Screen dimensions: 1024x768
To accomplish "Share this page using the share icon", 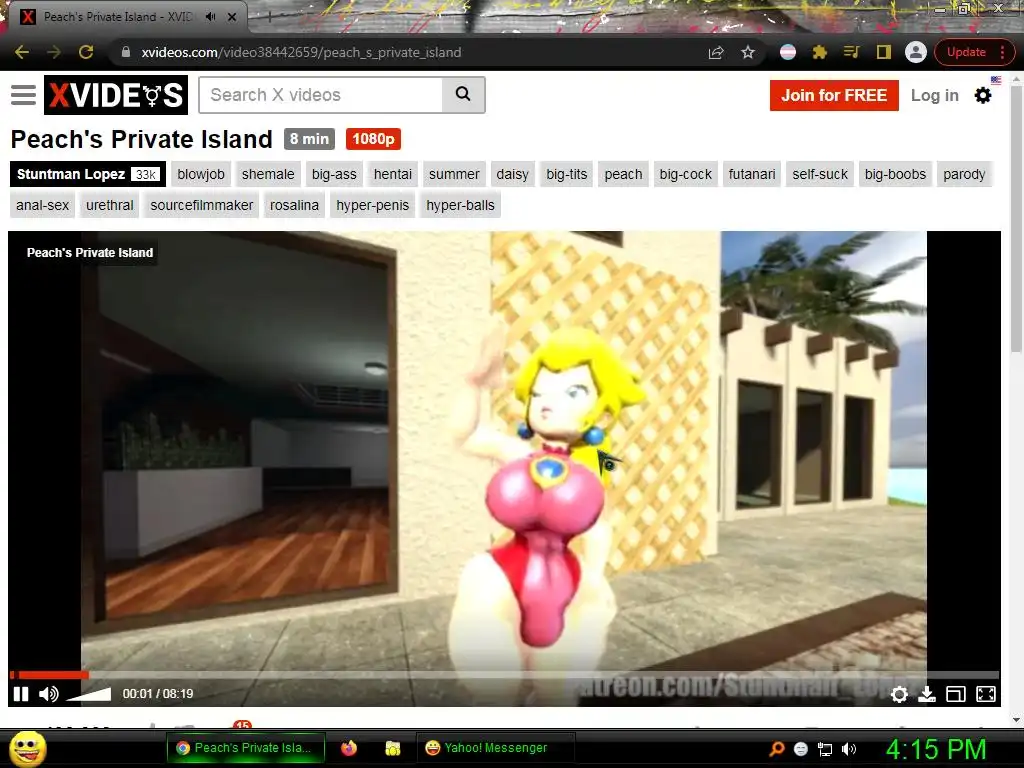I will pos(716,52).
